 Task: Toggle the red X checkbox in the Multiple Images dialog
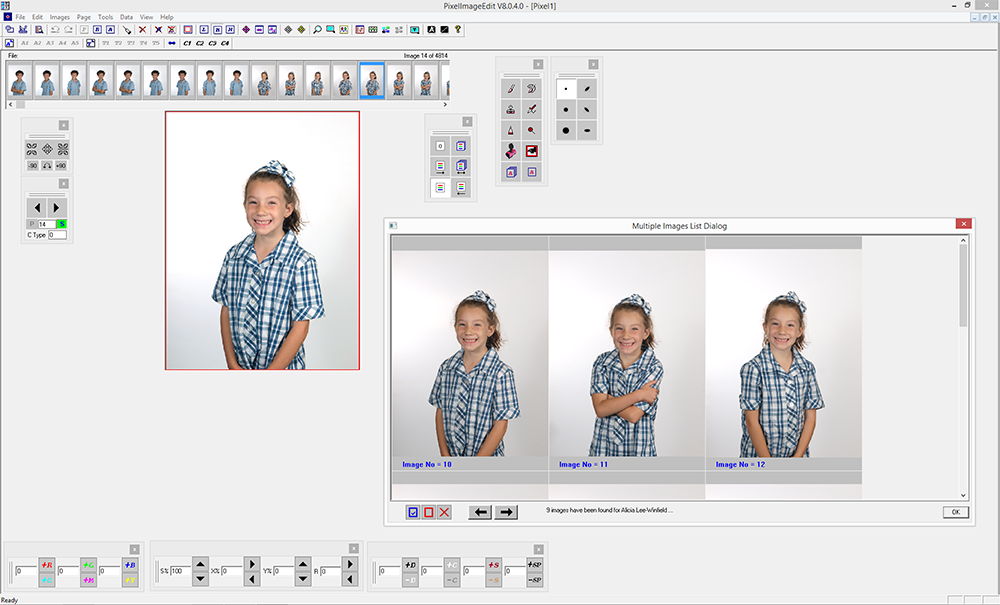click(x=442, y=511)
